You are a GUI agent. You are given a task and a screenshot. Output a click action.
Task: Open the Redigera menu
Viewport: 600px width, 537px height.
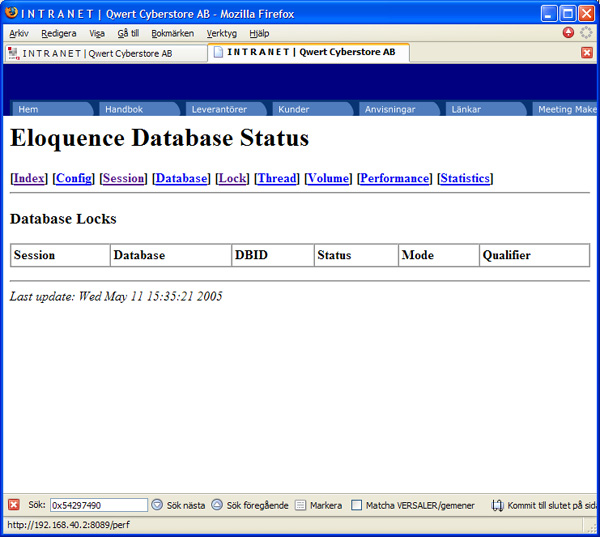click(59, 33)
